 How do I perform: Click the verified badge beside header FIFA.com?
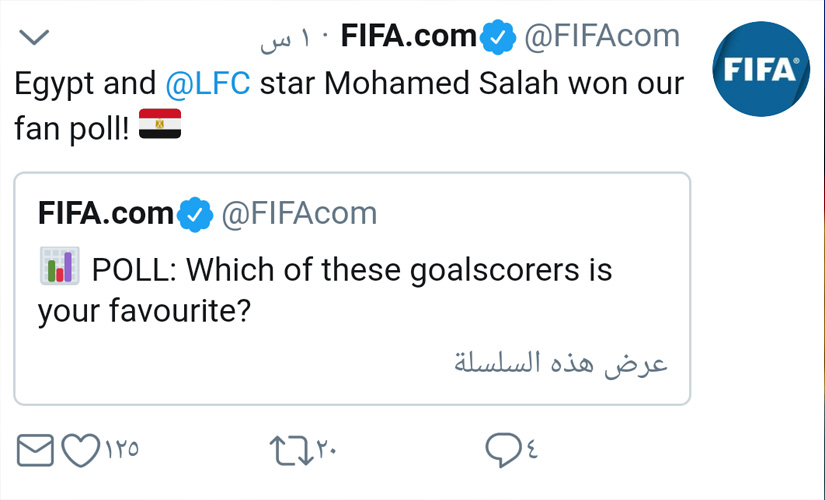pos(497,38)
